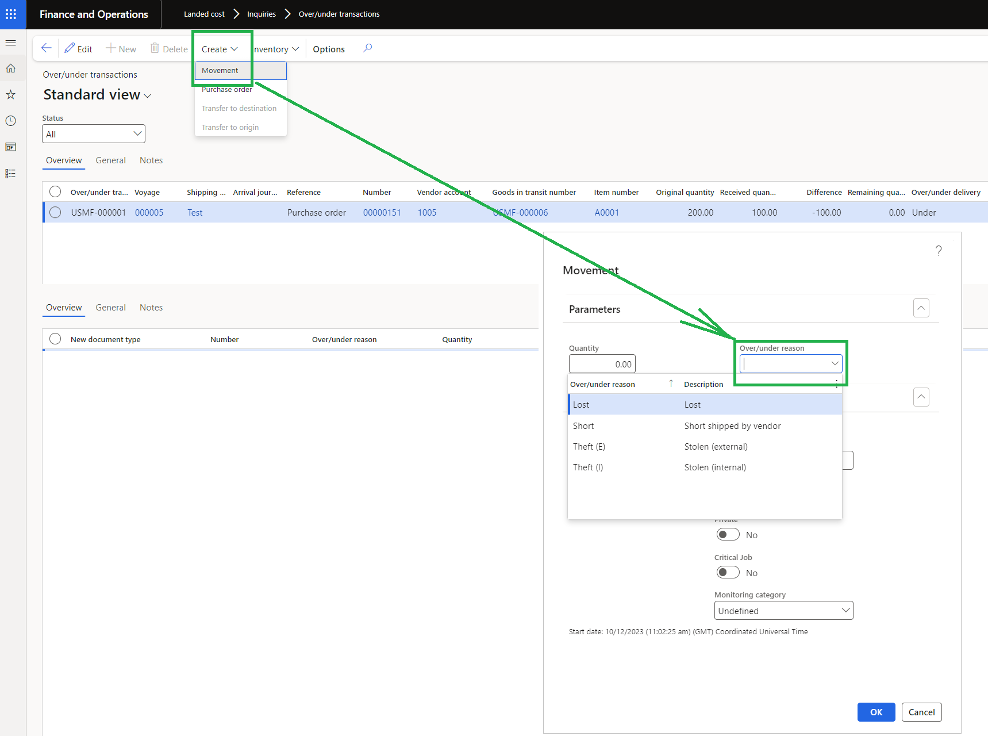Open Favorites star icon in sidebar
The width and height of the screenshot is (989, 737).
tap(11, 94)
